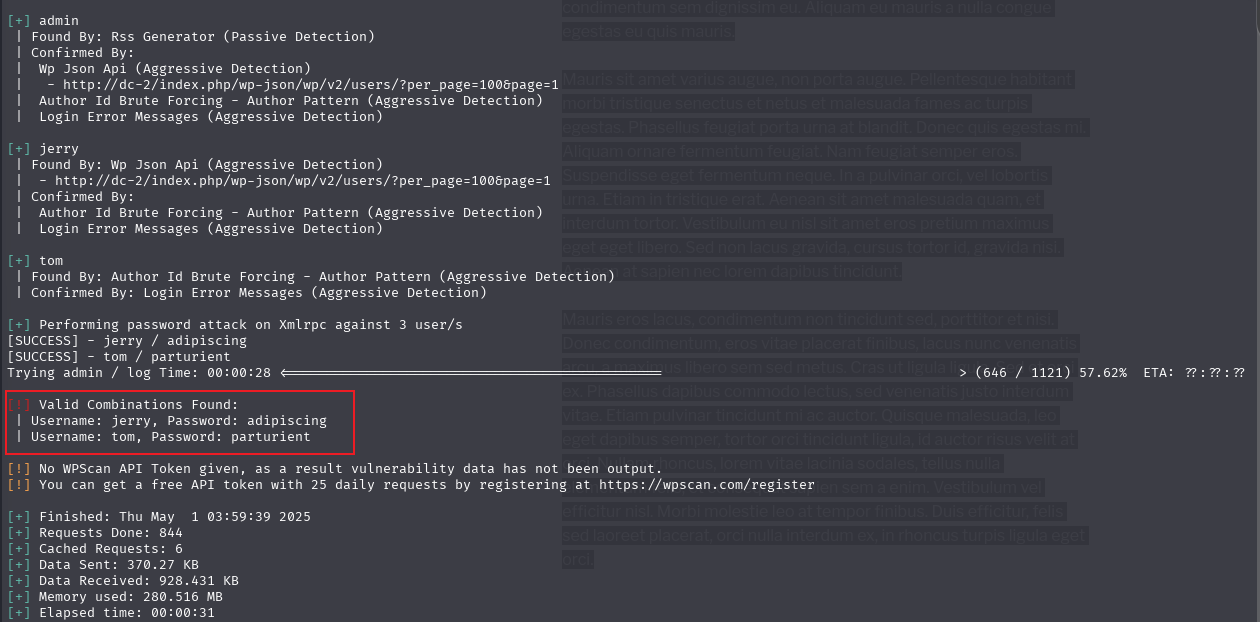This screenshot has width=1260, height=622.
Task: Click jerry's "Login Error Messages" line
Action: coord(211,229)
